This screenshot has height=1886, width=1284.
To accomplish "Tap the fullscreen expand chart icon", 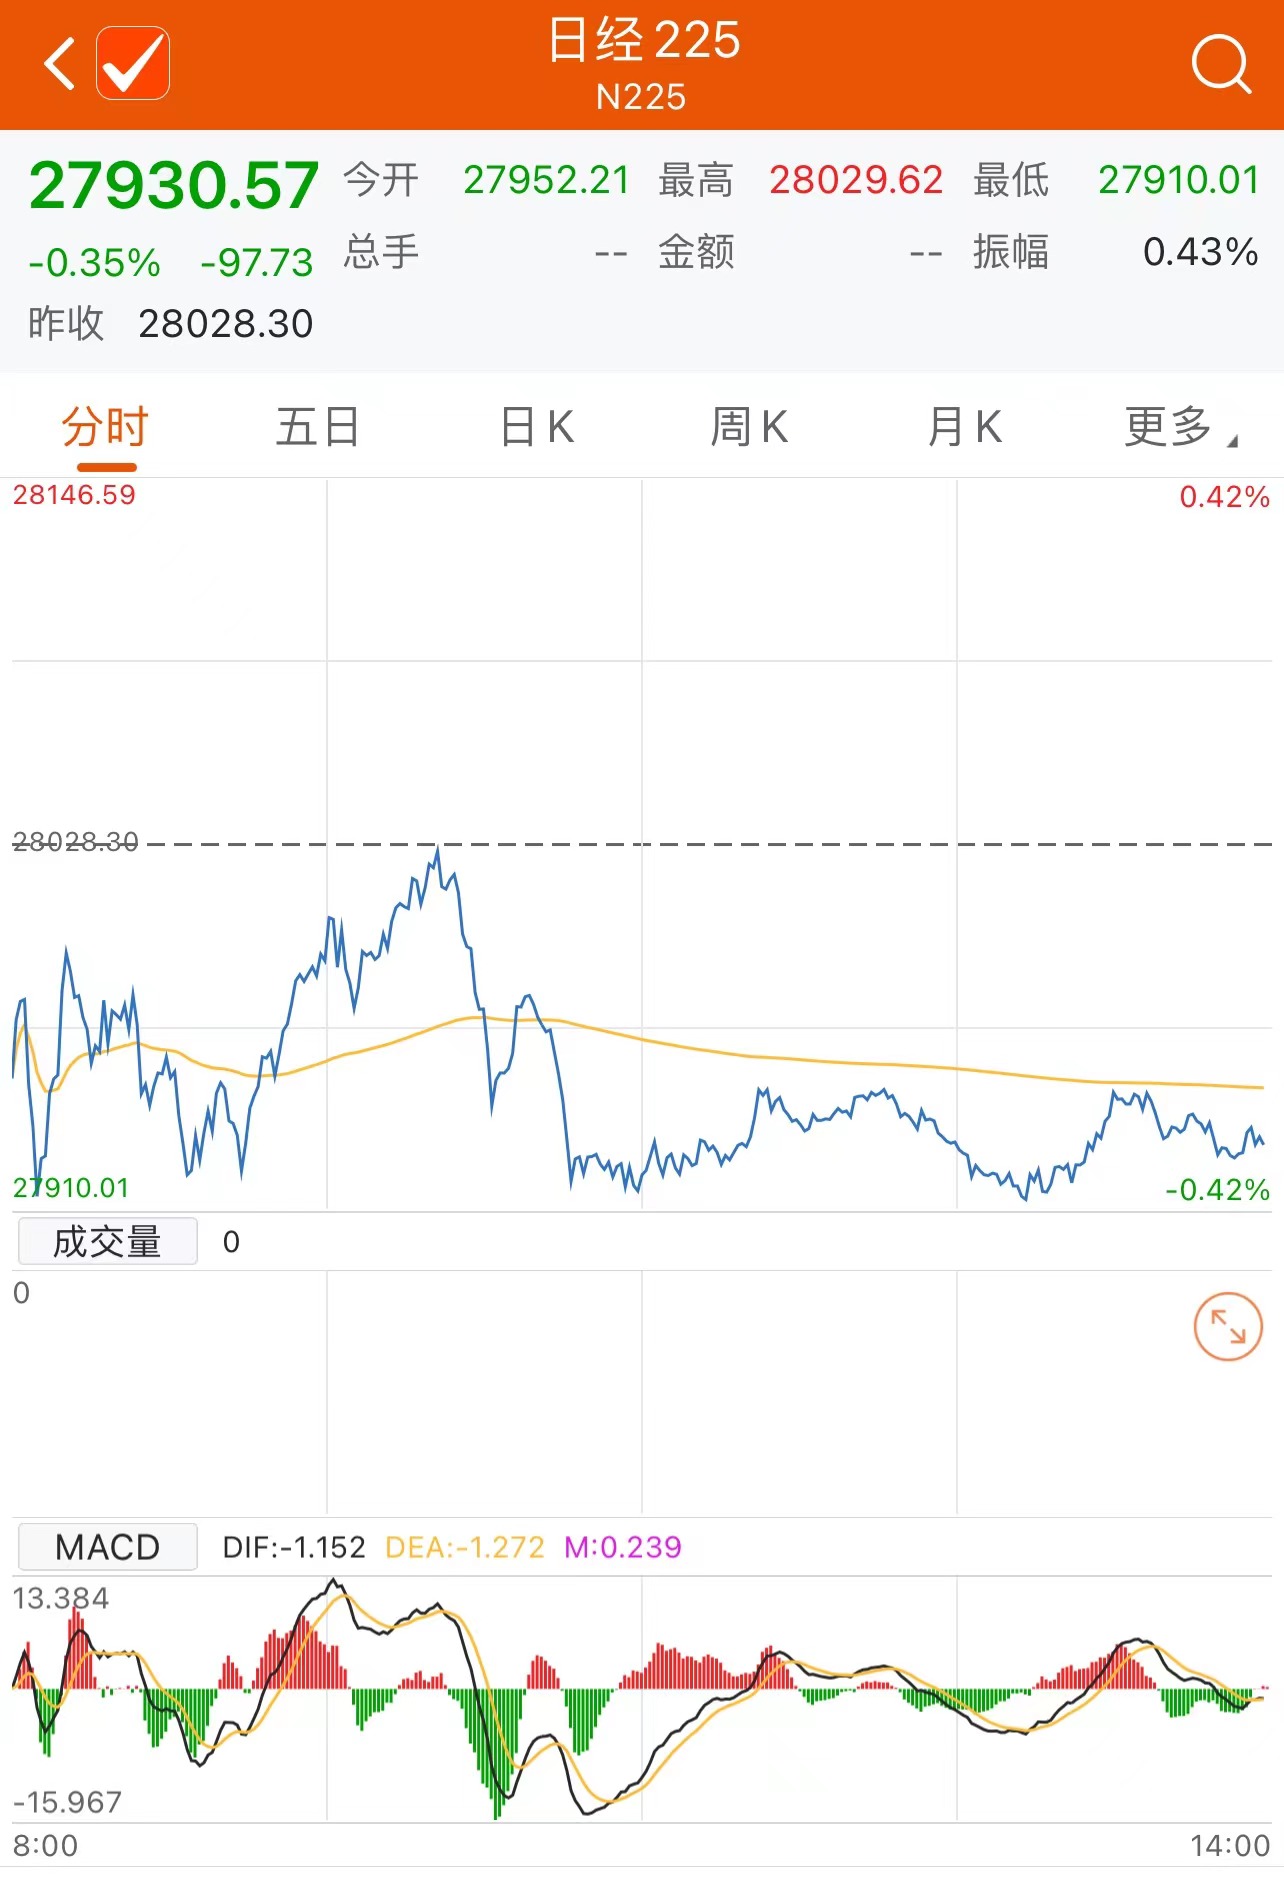I will 1228,1327.
